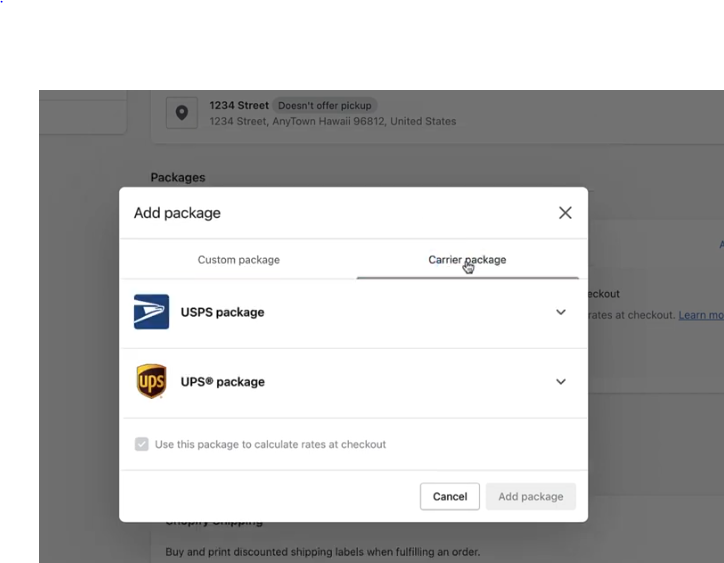The image size is (724, 563).
Task: Open the UPS® package row by its title
Action: [223, 382]
